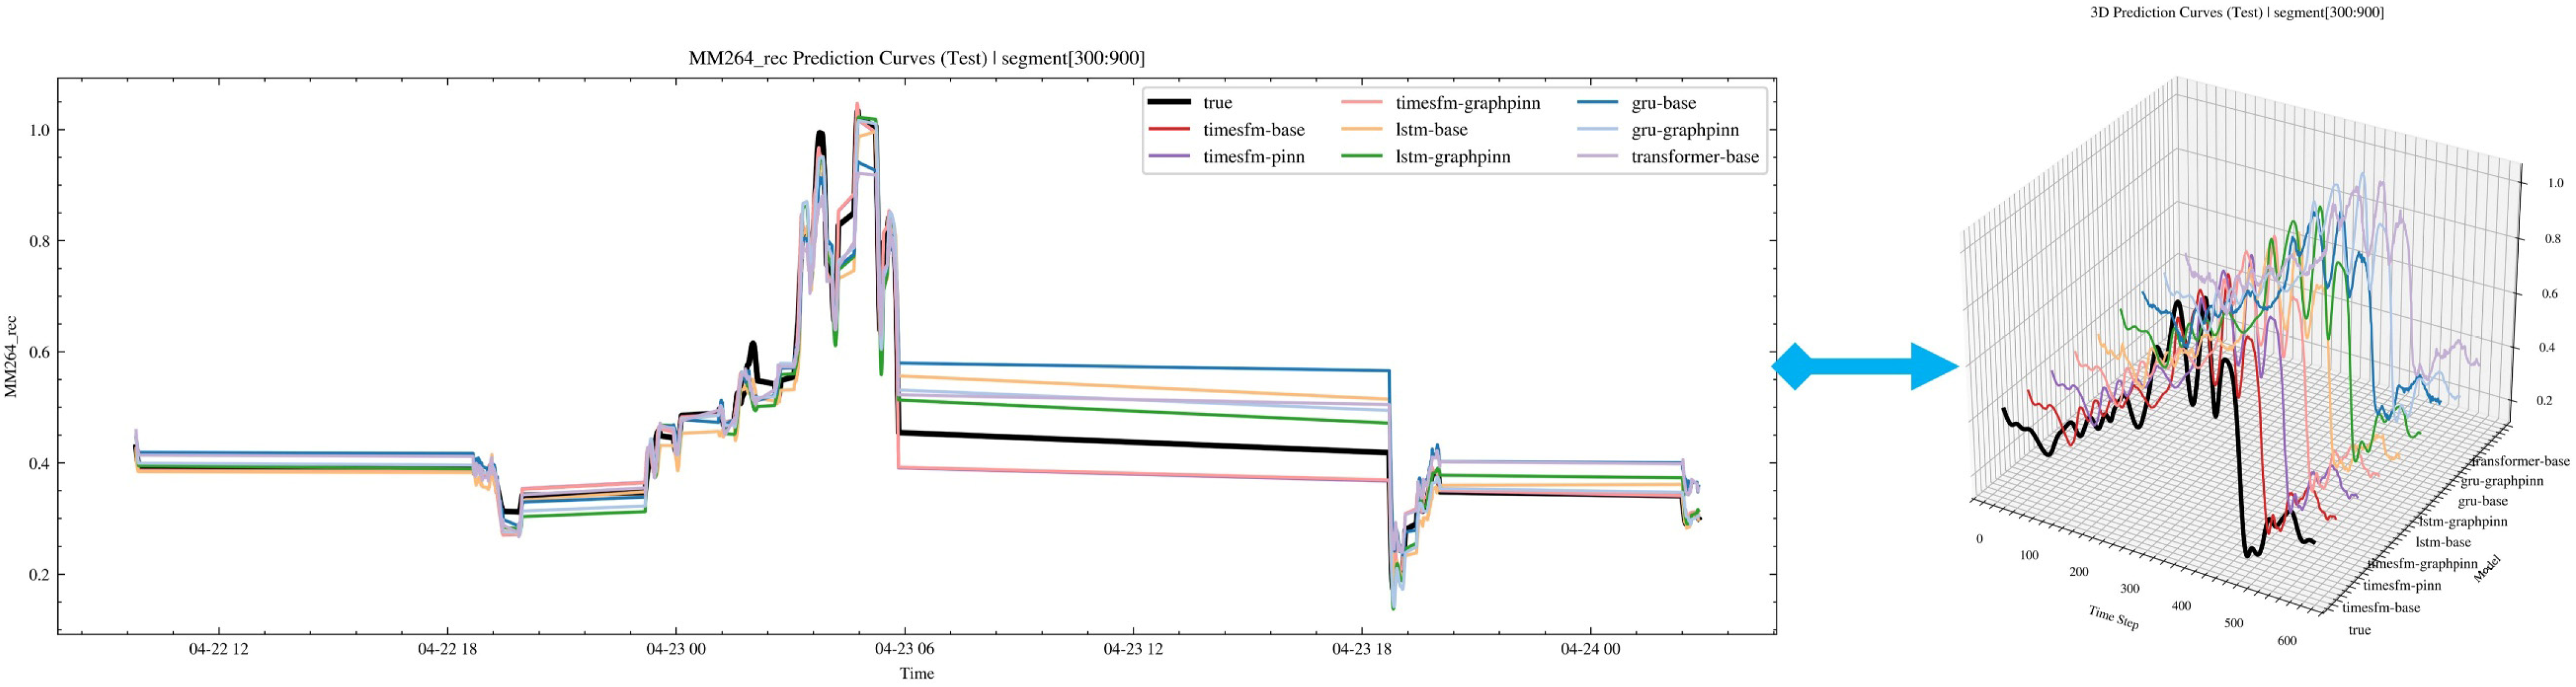
Task: Click 'gru-graphpinn' on the 3D plot Model axis
Action: [2501, 481]
